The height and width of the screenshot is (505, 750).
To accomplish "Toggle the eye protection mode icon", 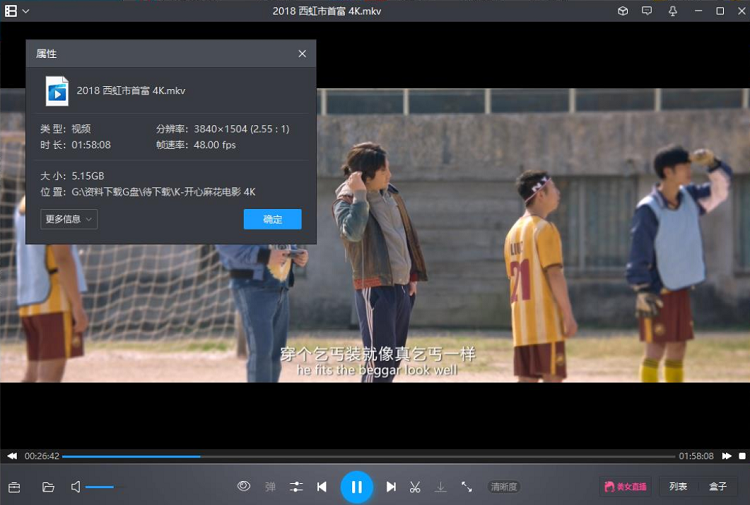I will coord(243,487).
